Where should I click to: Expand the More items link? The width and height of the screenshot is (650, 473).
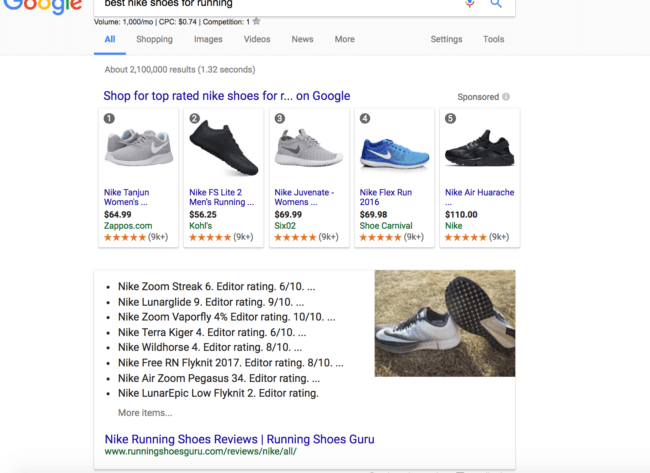click(145, 413)
